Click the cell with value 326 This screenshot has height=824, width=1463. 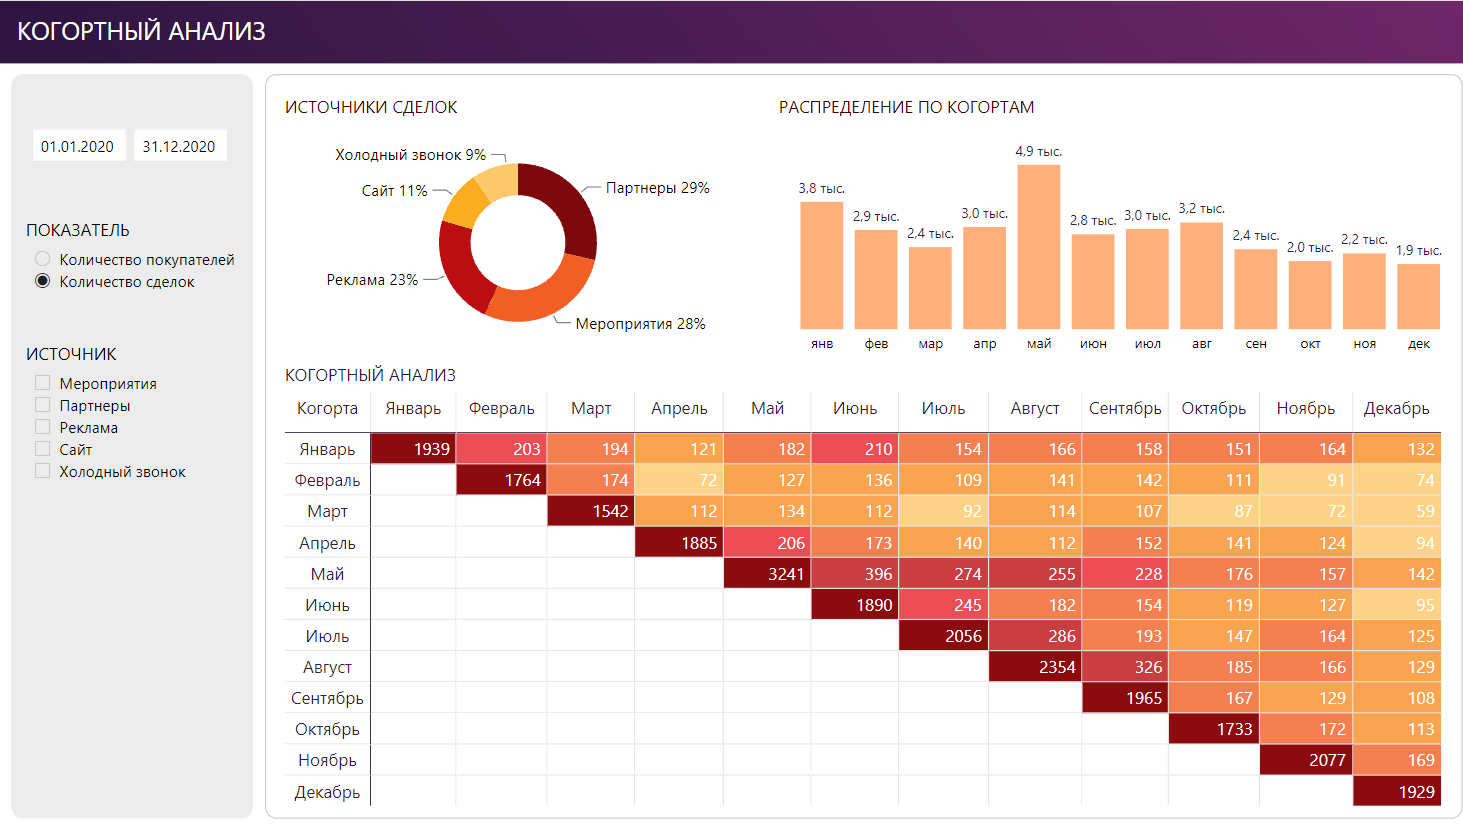point(1125,667)
